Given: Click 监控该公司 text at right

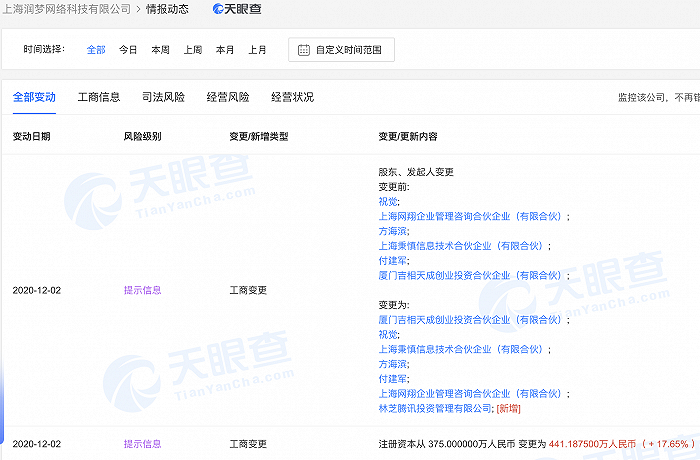Looking at the screenshot, I should tap(641, 97).
